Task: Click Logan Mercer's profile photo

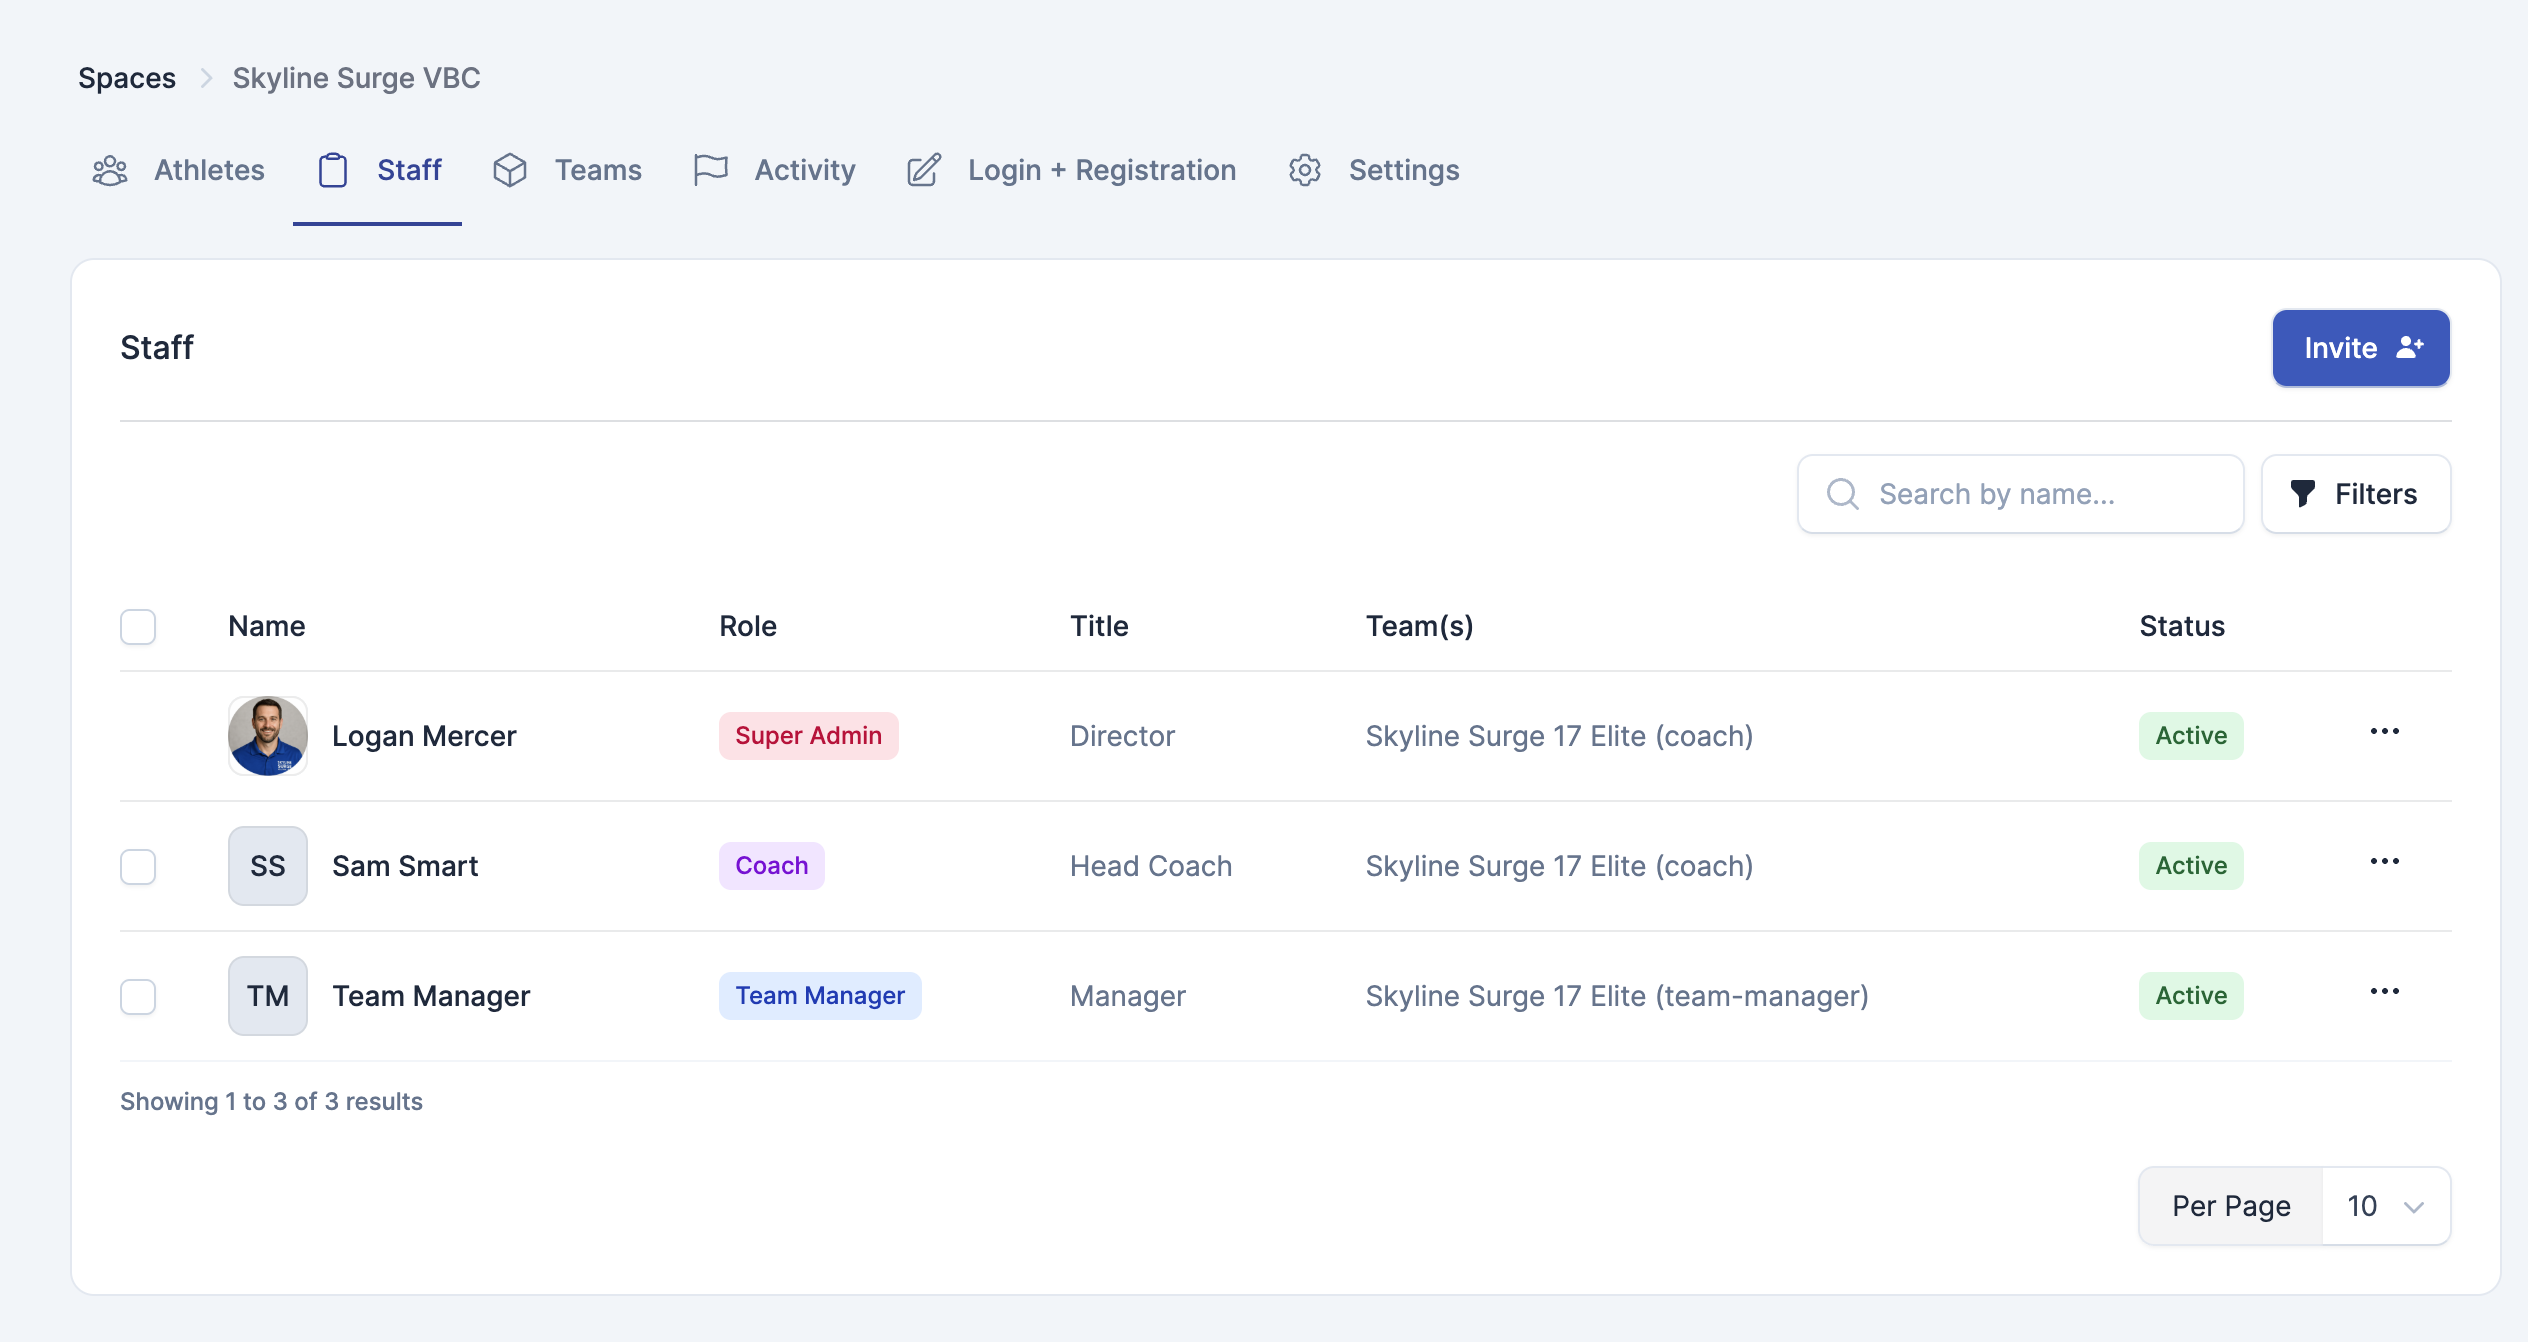Action: (x=267, y=736)
